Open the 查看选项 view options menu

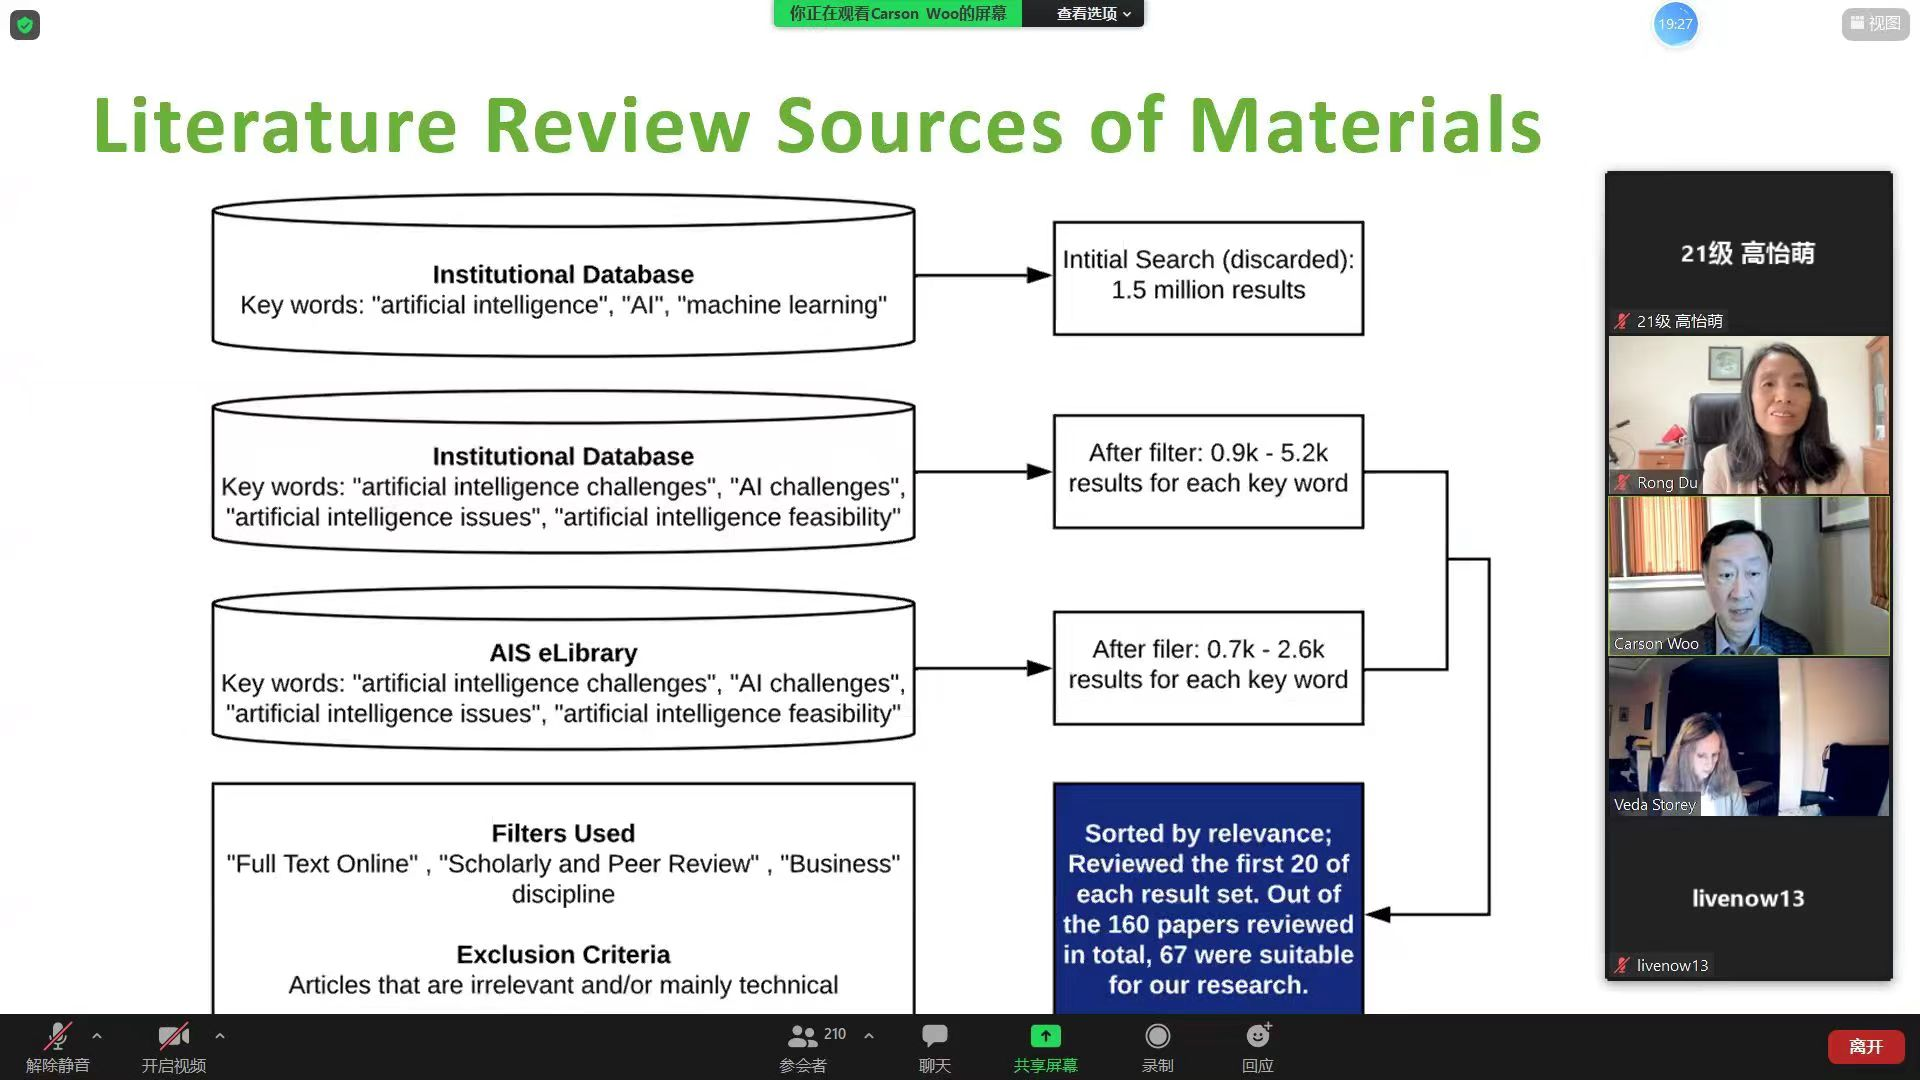pos(1093,14)
